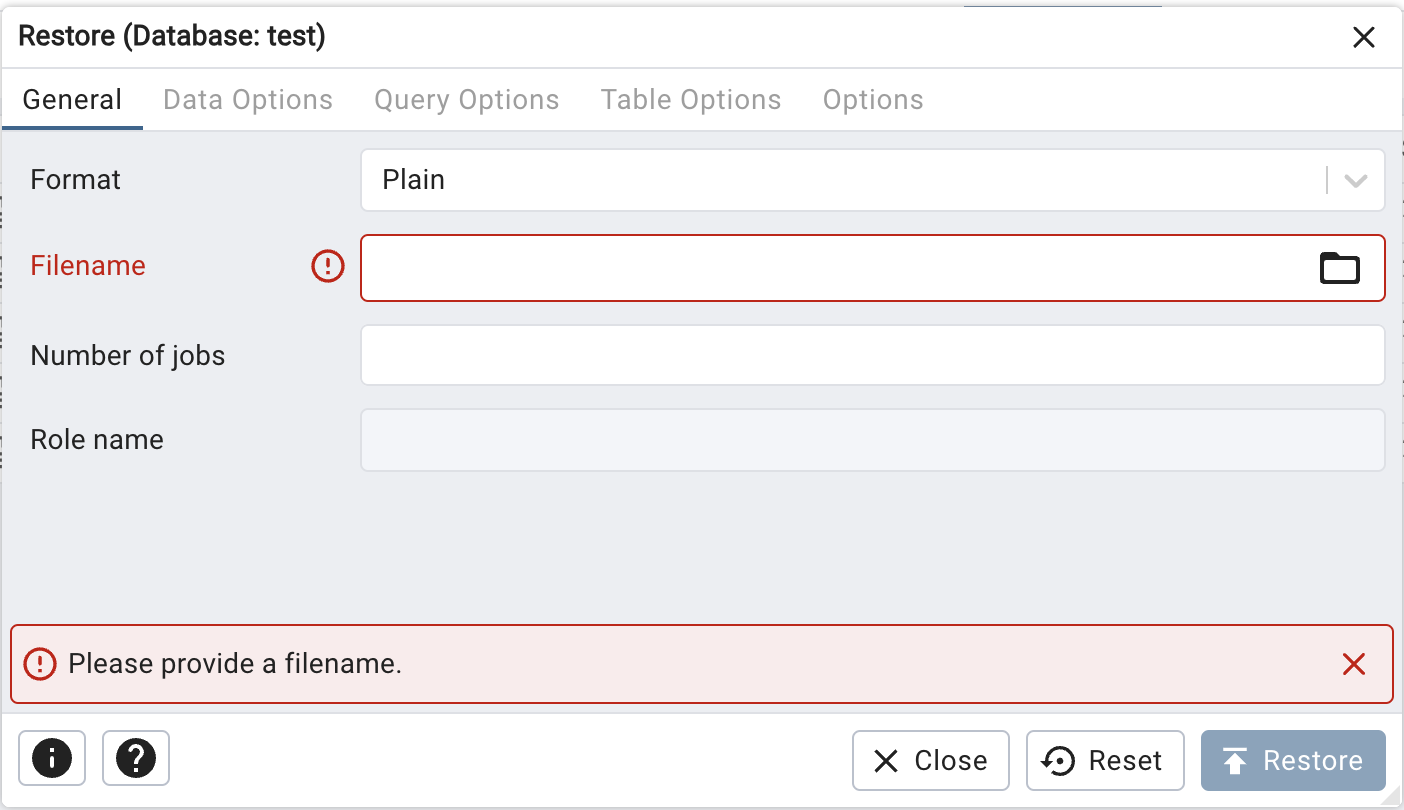Go to the Options tab
This screenshot has height=810, width=1404.
click(873, 100)
